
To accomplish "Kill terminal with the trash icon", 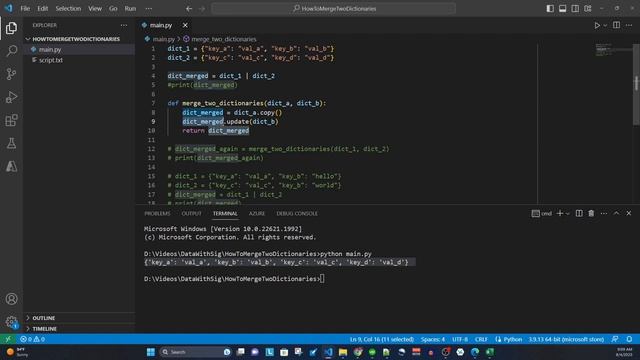I will coord(591,213).
